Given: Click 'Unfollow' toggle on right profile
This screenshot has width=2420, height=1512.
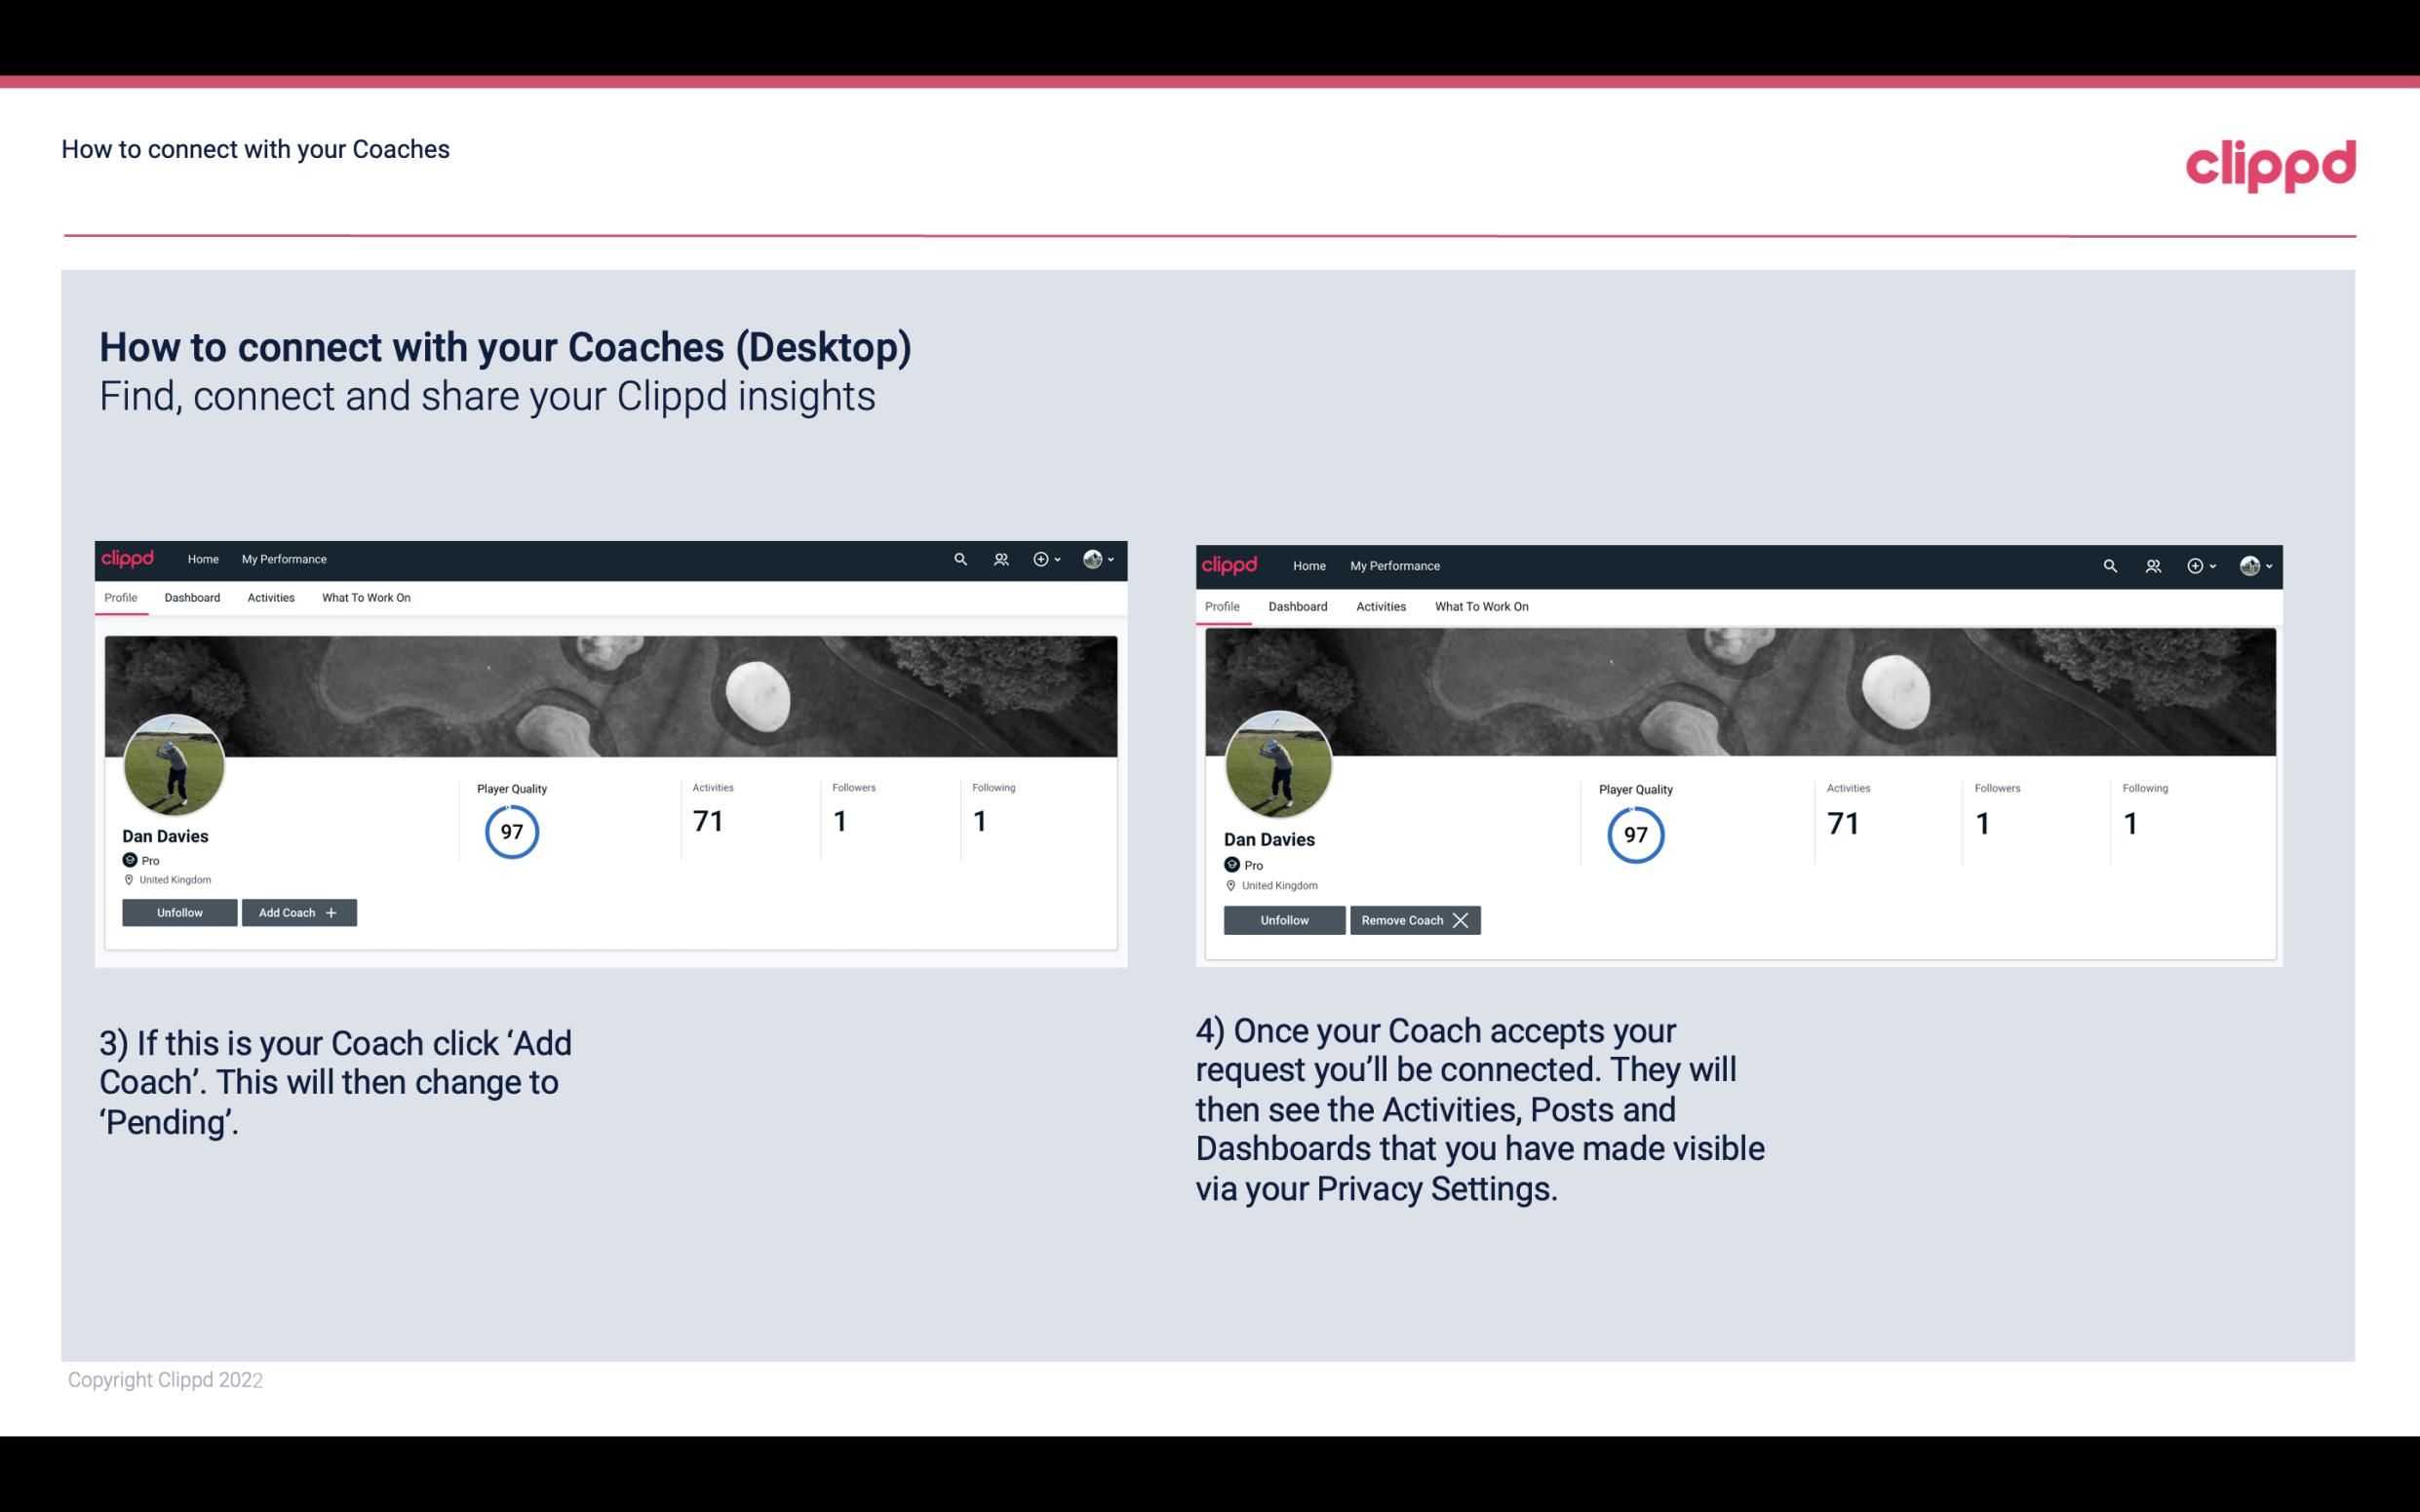Looking at the screenshot, I should pos(1284,918).
